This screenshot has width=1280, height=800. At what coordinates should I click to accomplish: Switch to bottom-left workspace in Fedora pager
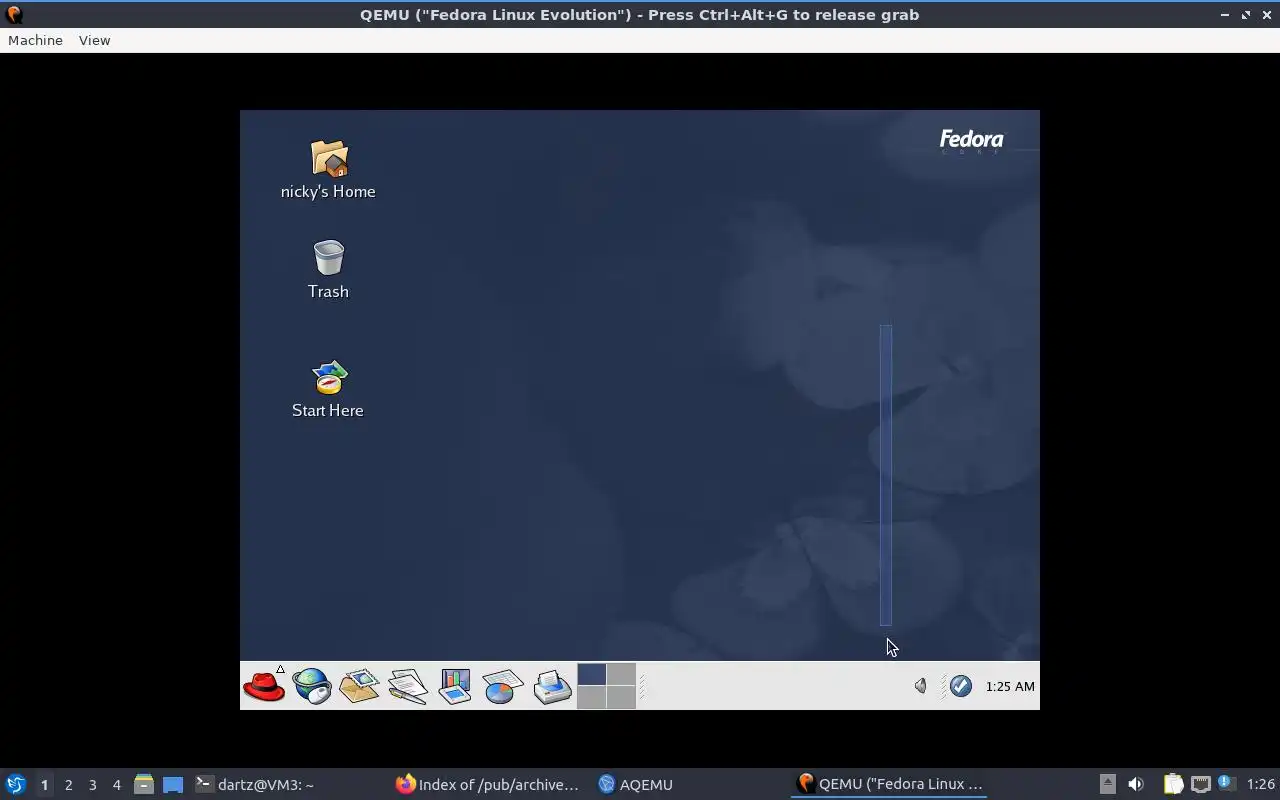click(x=592, y=697)
